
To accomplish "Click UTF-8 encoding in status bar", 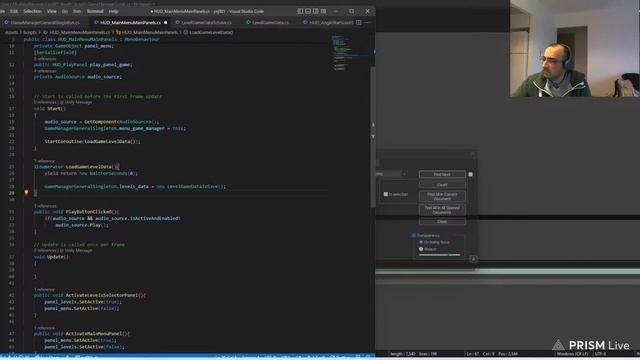I will click(600, 354).
